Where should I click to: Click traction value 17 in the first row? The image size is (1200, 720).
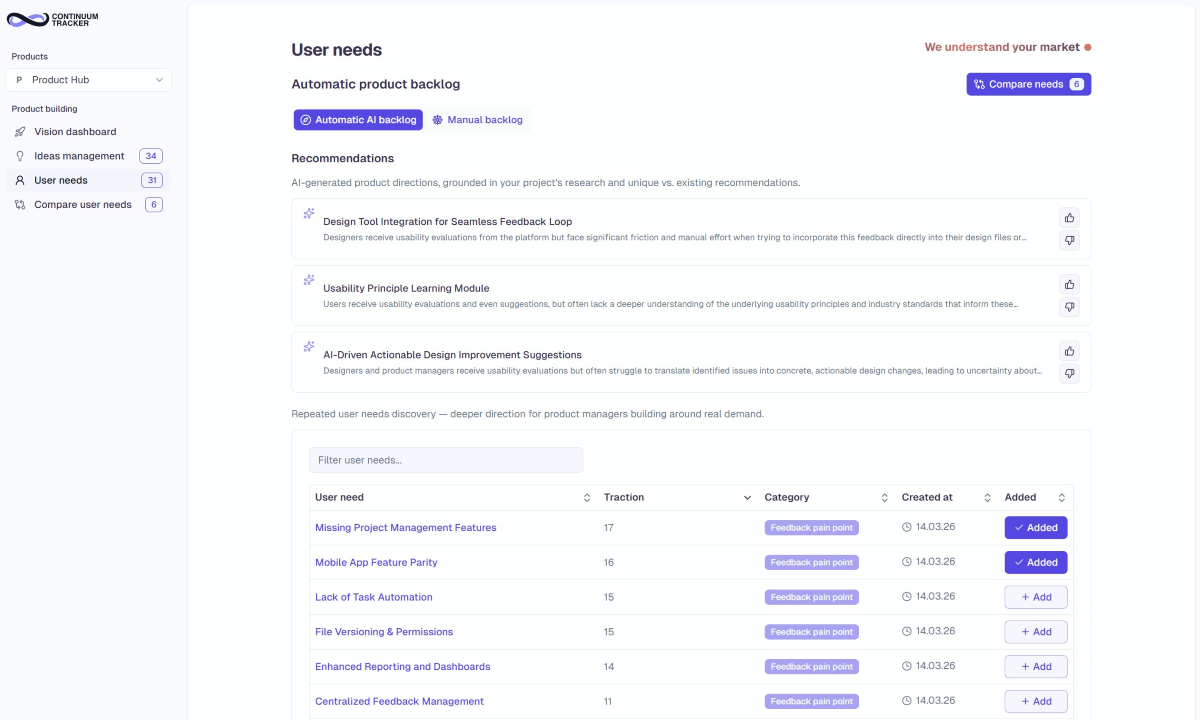(609, 528)
